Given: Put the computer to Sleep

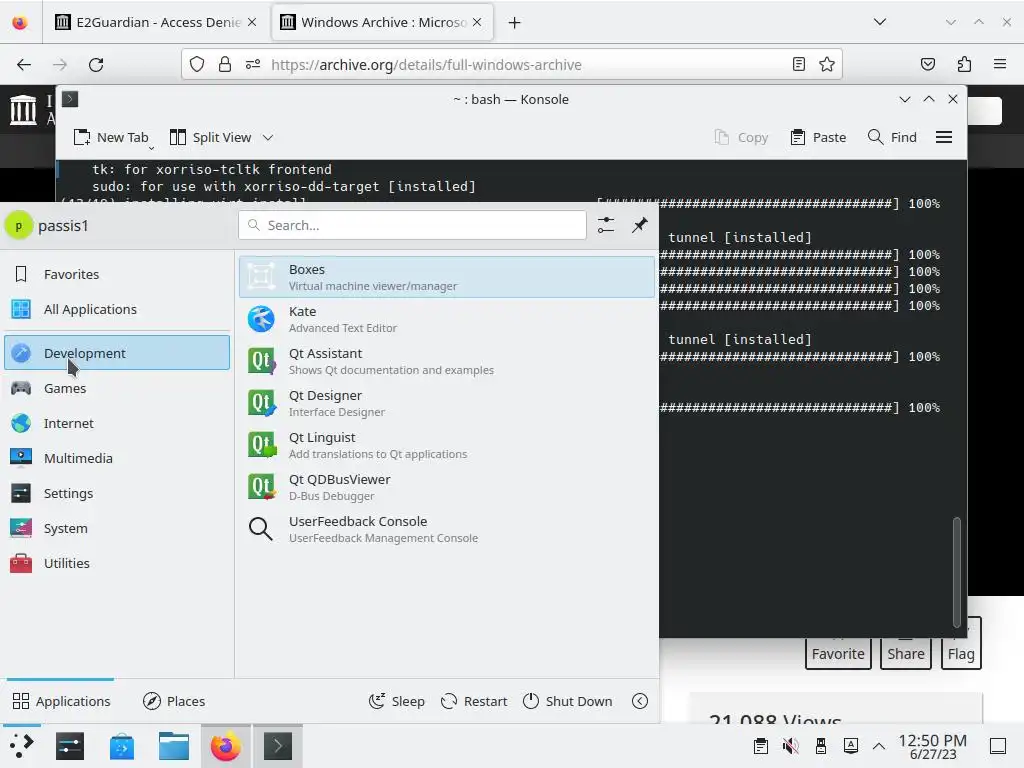Looking at the screenshot, I should pos(396,701).
